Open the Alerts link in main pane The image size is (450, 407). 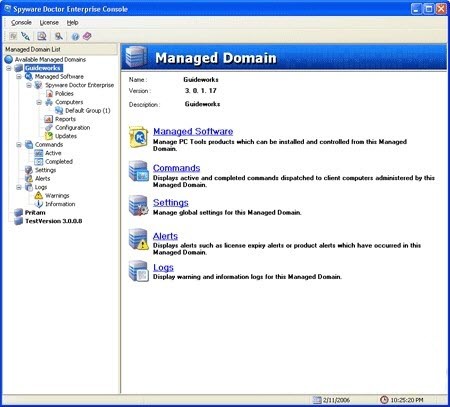(165, 236)
